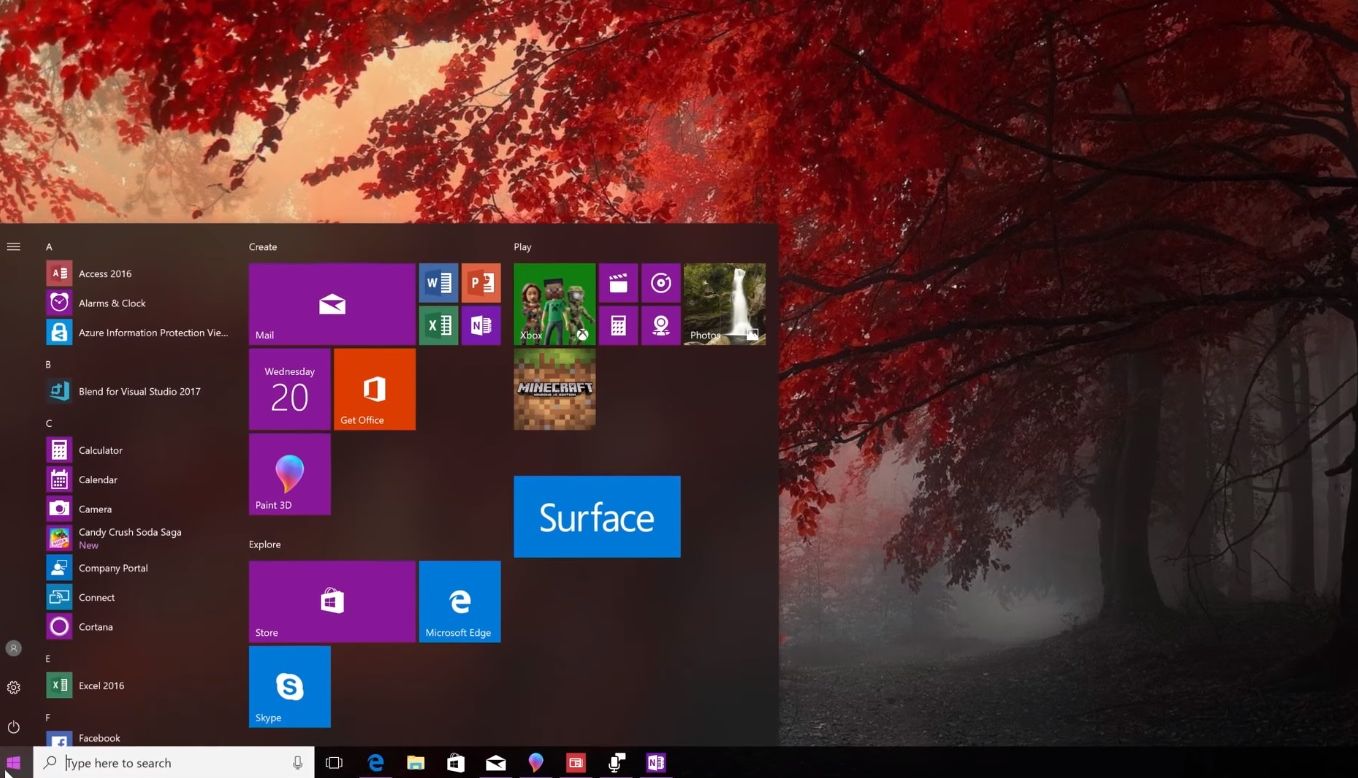Open Settings via the gear icon
Image resolution: width=1358 pixels, height=778 pixels.
[14, 687]
